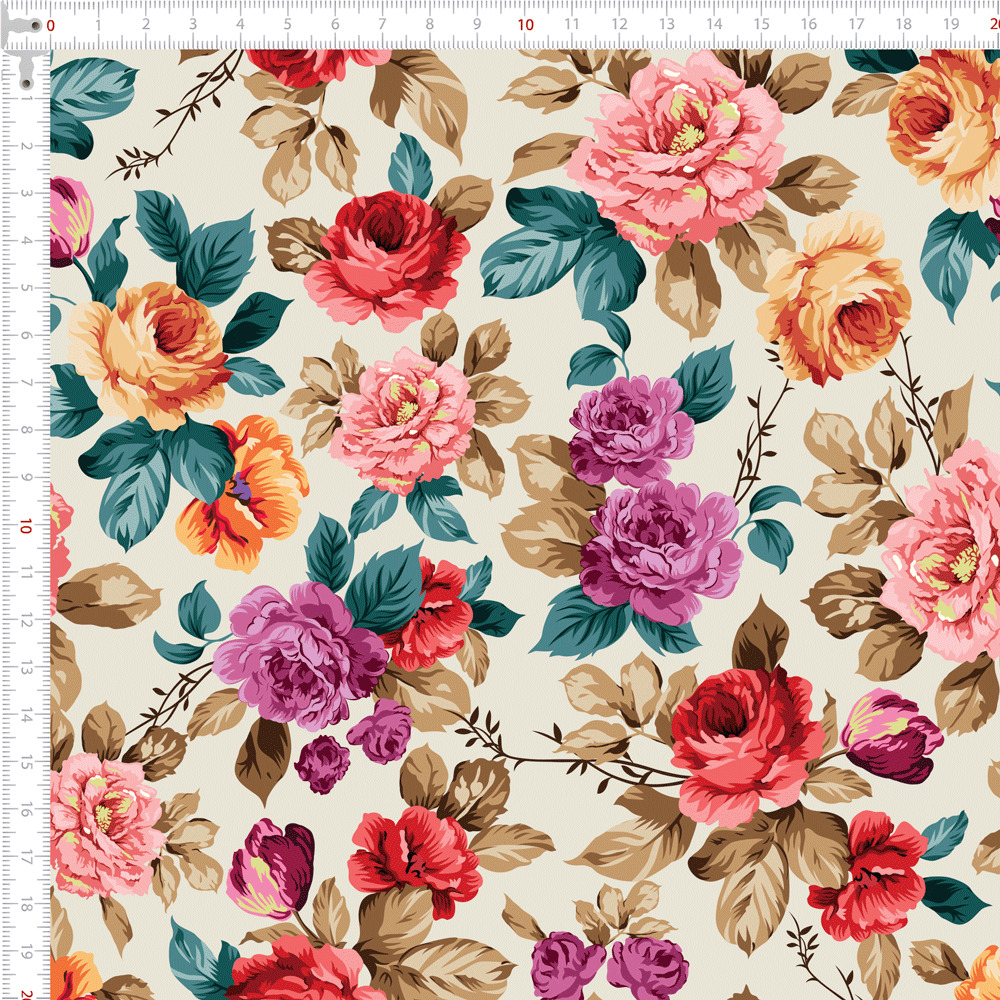1000x1000 pixels.
Task: Click the red 0 on the horizontal ruler
Action: point(51,26)
